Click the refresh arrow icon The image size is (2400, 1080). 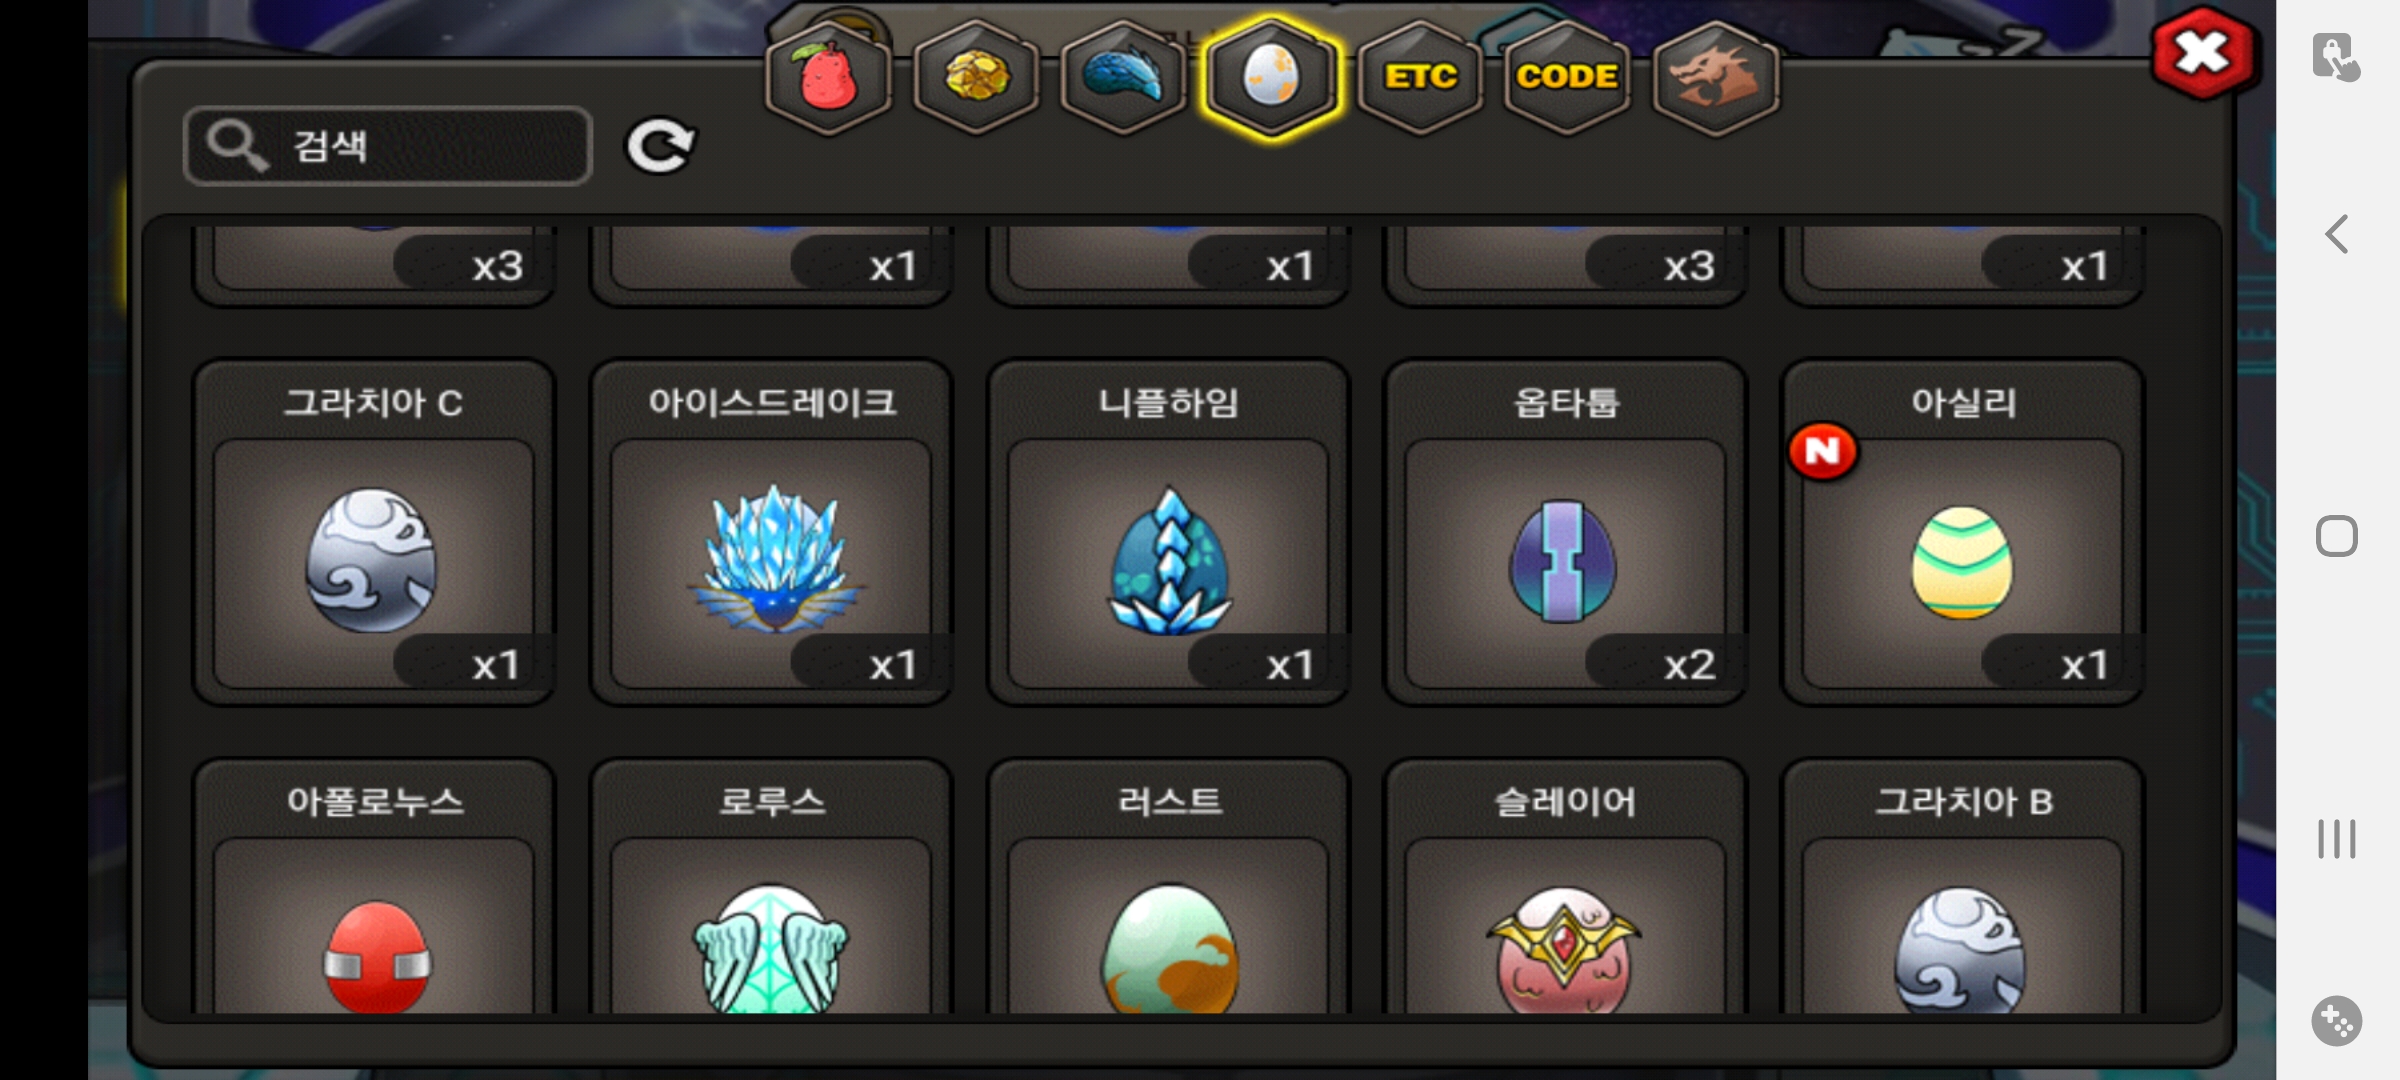[660, 146]
